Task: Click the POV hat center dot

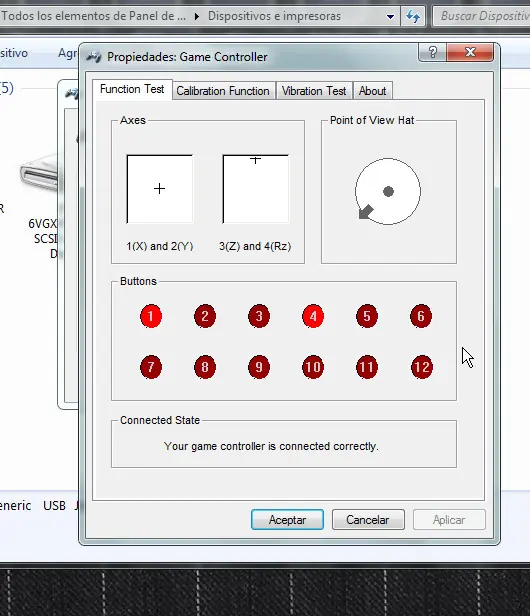Action: click(388, 191)
